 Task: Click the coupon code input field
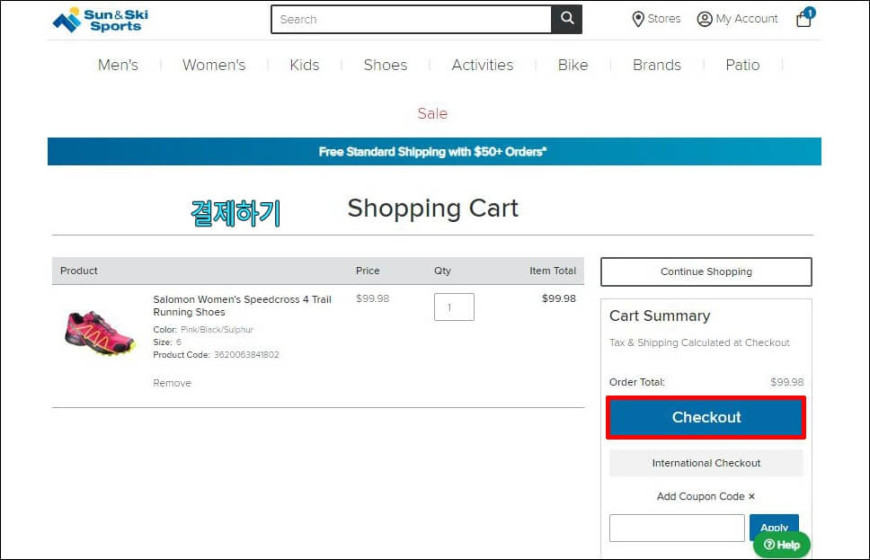[676, 528]
